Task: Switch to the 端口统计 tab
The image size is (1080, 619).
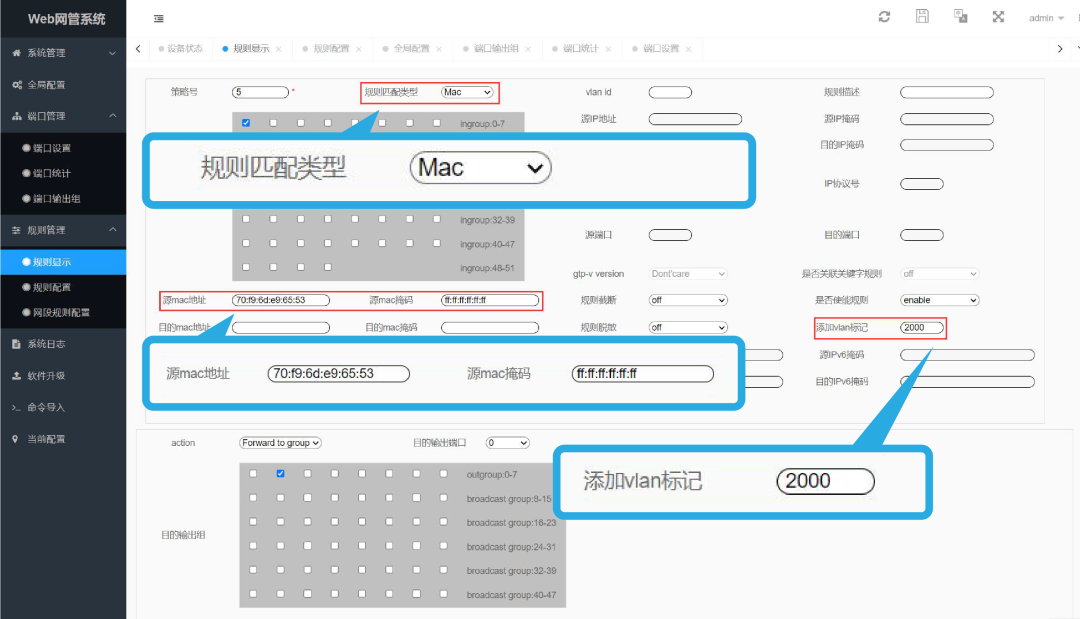Action: (x=581, y=49)
